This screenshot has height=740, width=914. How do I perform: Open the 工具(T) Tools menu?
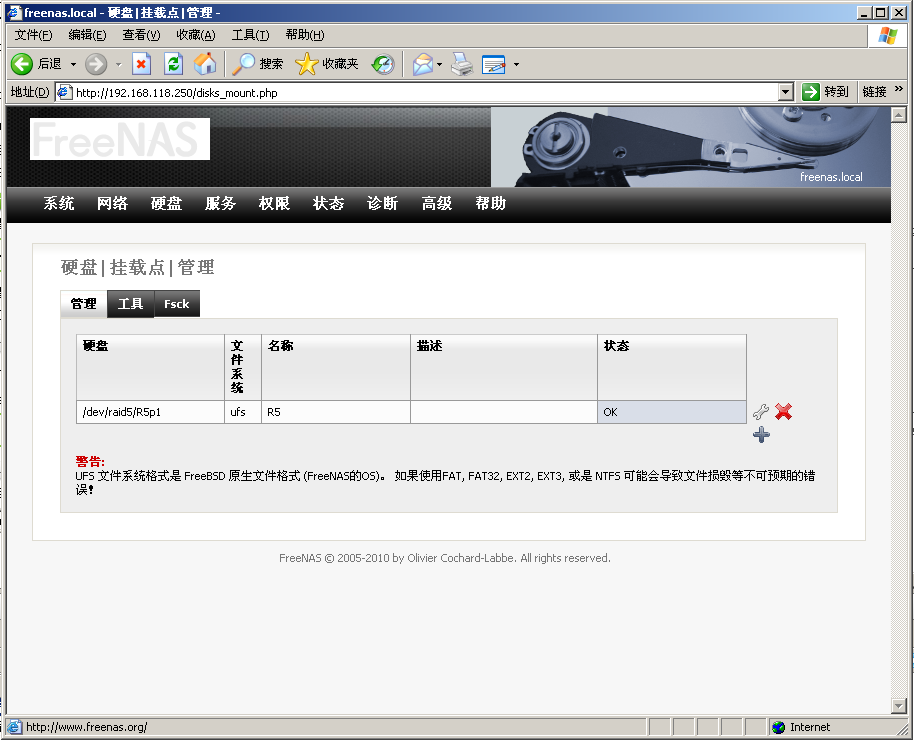251,35
